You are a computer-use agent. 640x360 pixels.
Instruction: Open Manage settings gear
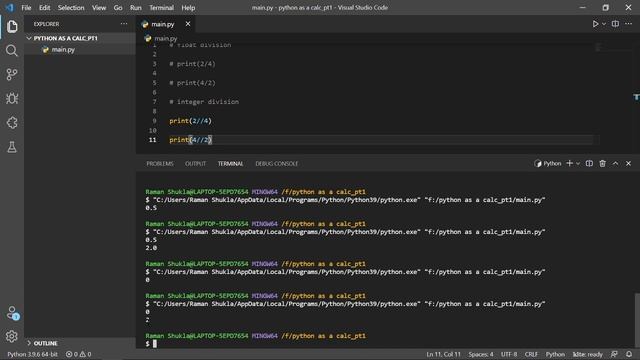pyautogui.click(x=12, y=336)
